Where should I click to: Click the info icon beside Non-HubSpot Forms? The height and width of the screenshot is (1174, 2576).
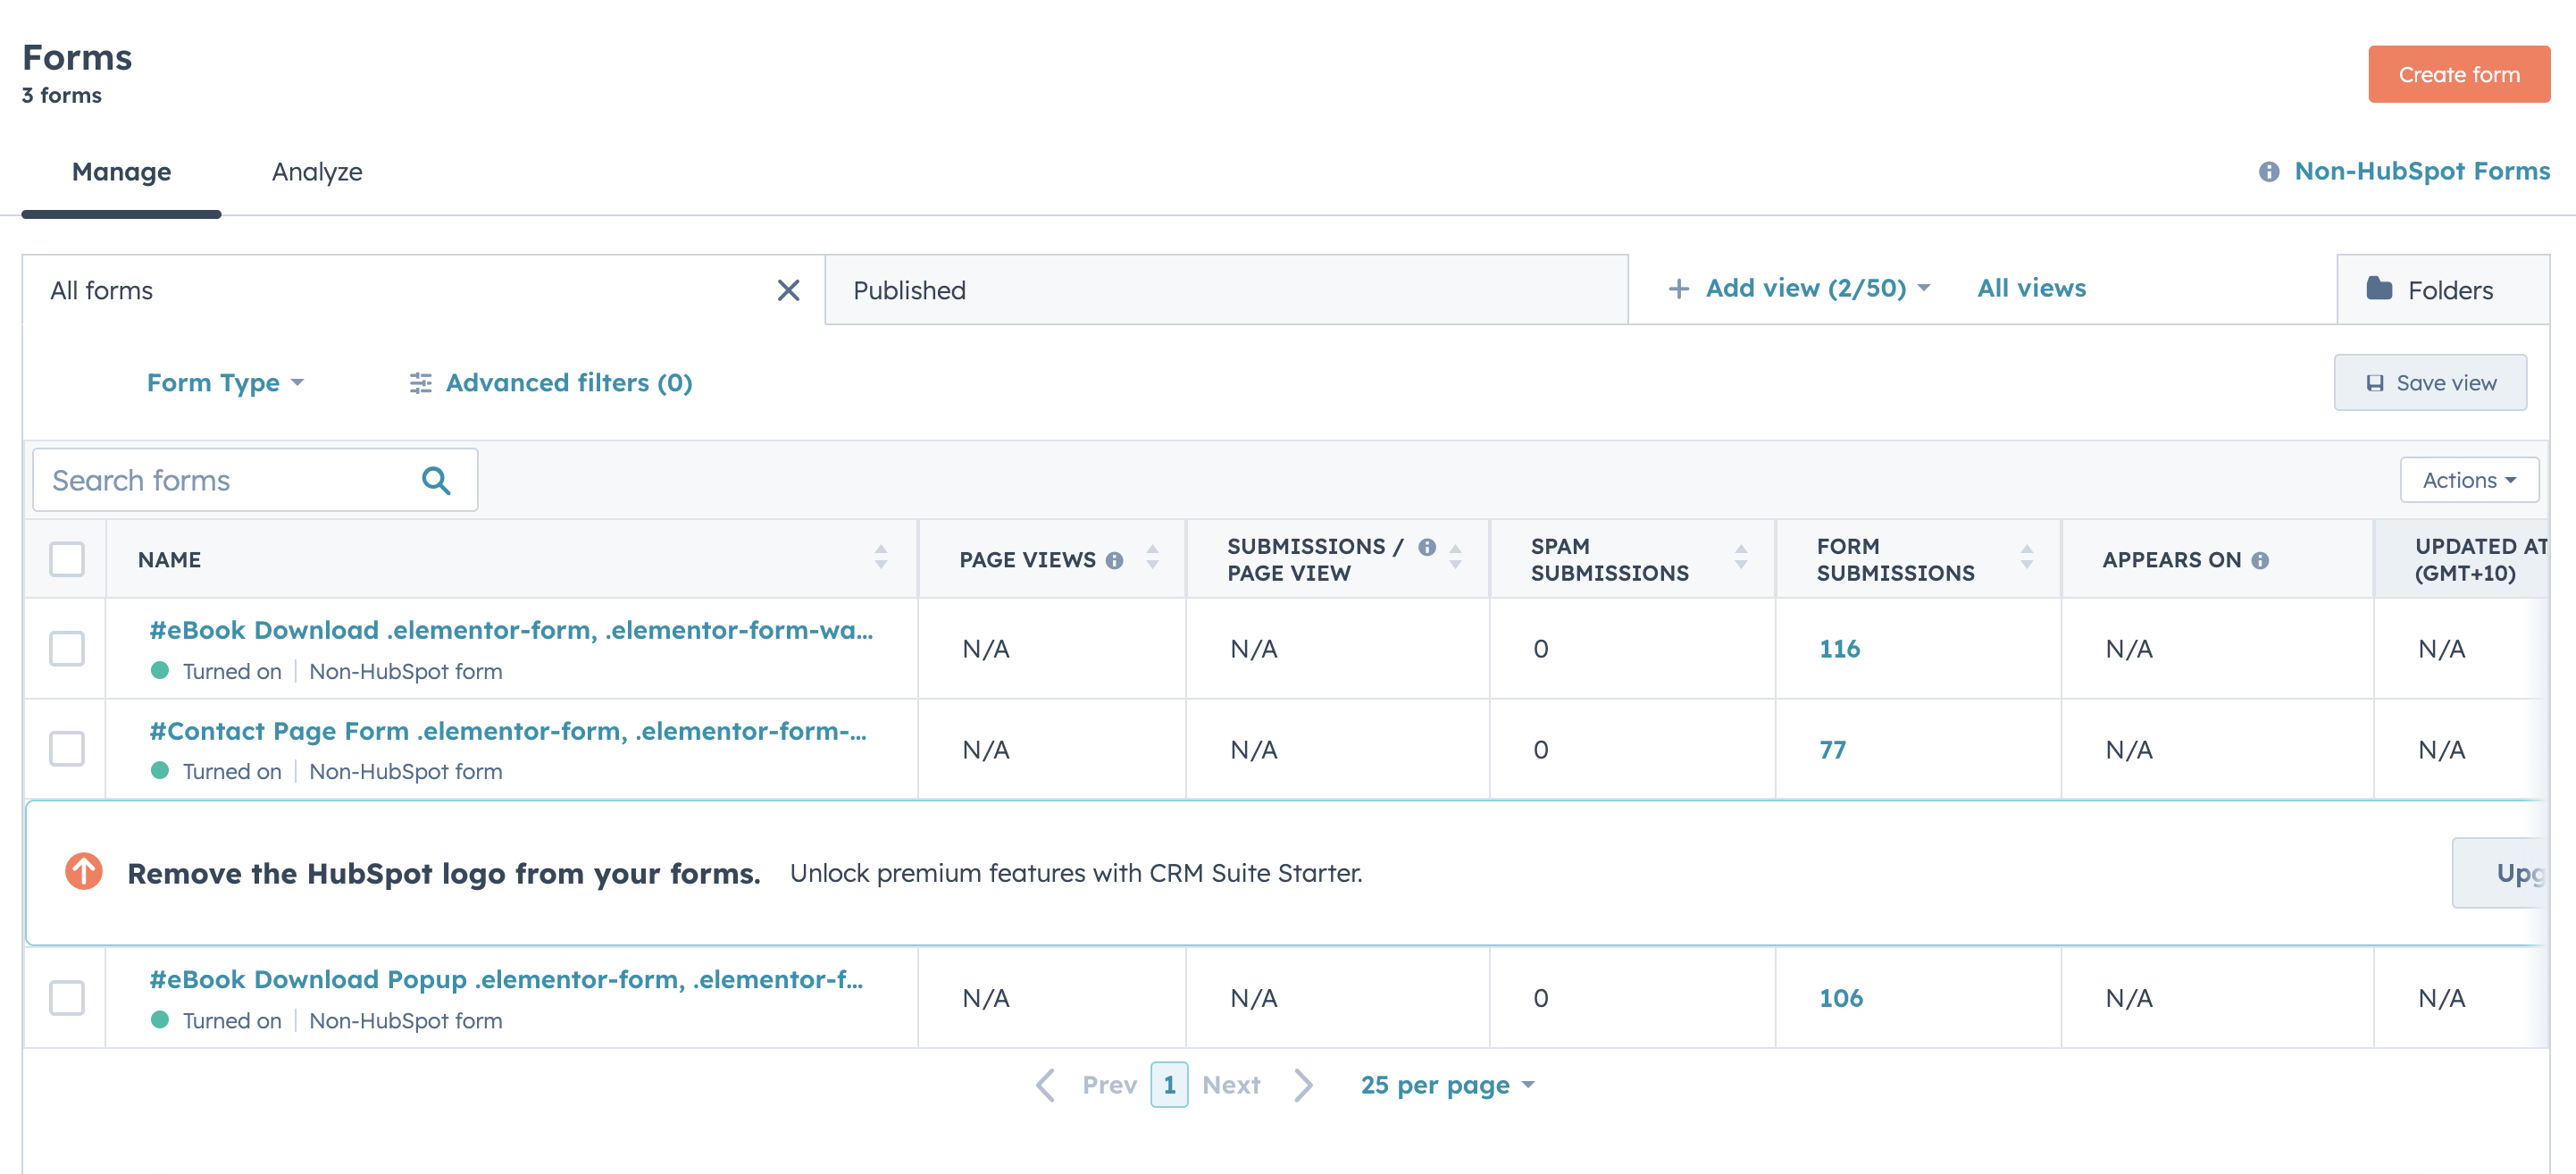tap(2267, 171)
